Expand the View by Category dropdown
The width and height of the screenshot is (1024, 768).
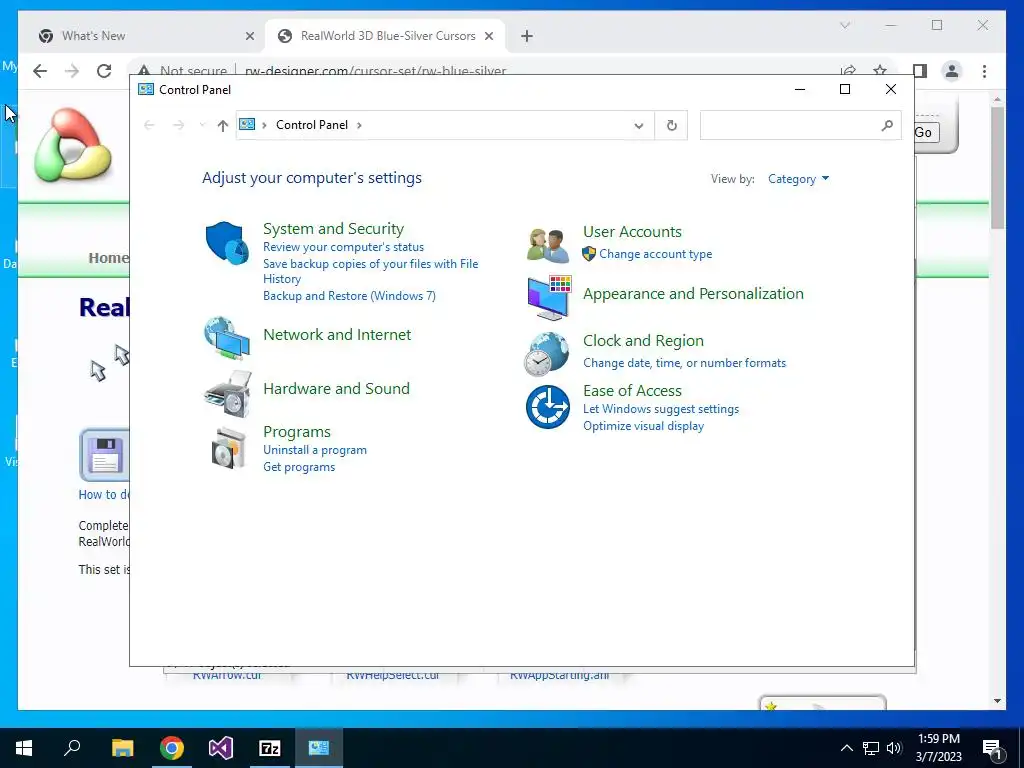tap(798, 179)
